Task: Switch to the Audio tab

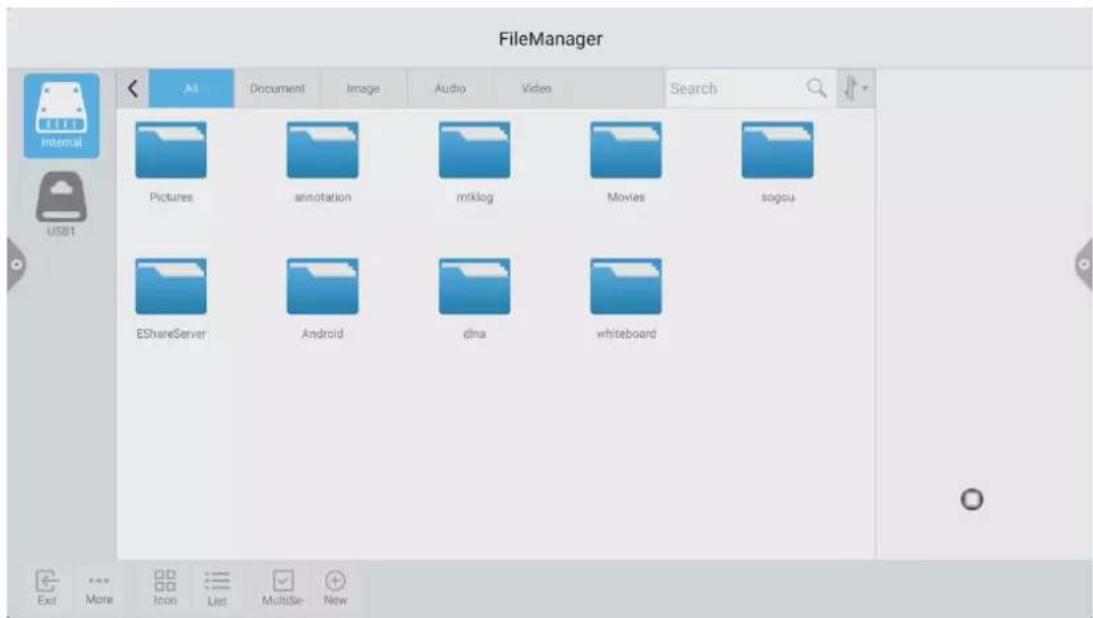Action: (x=450, y=88)
